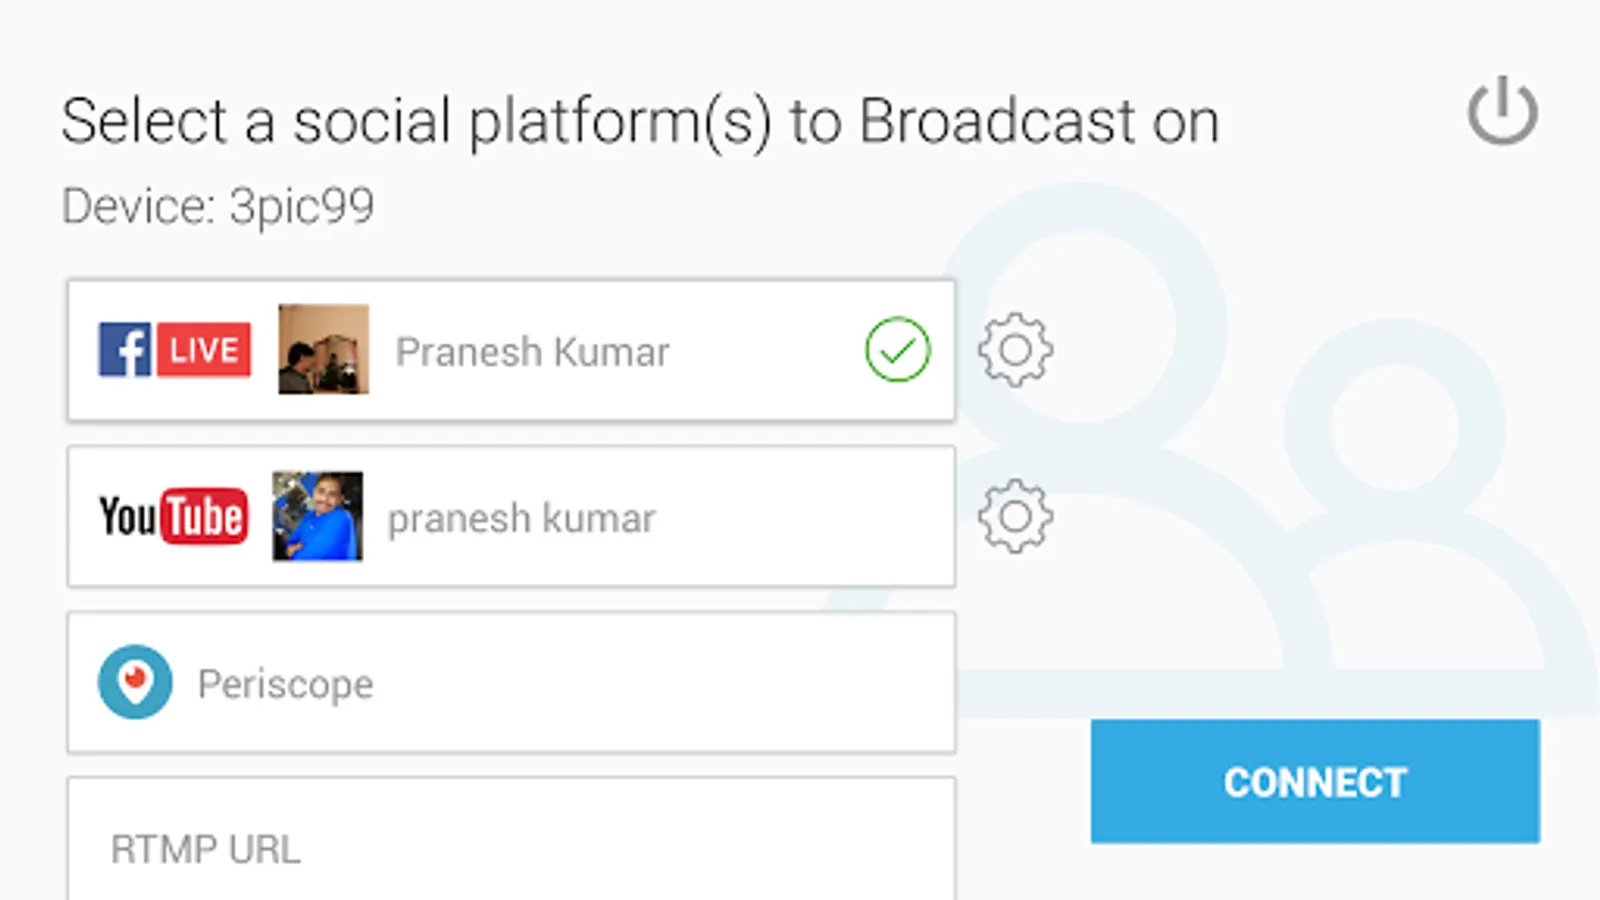Click the 'Pranesh Kumar' Facebook account name
This screenshot has width=1600, height=900.
[x=532, y=352]
